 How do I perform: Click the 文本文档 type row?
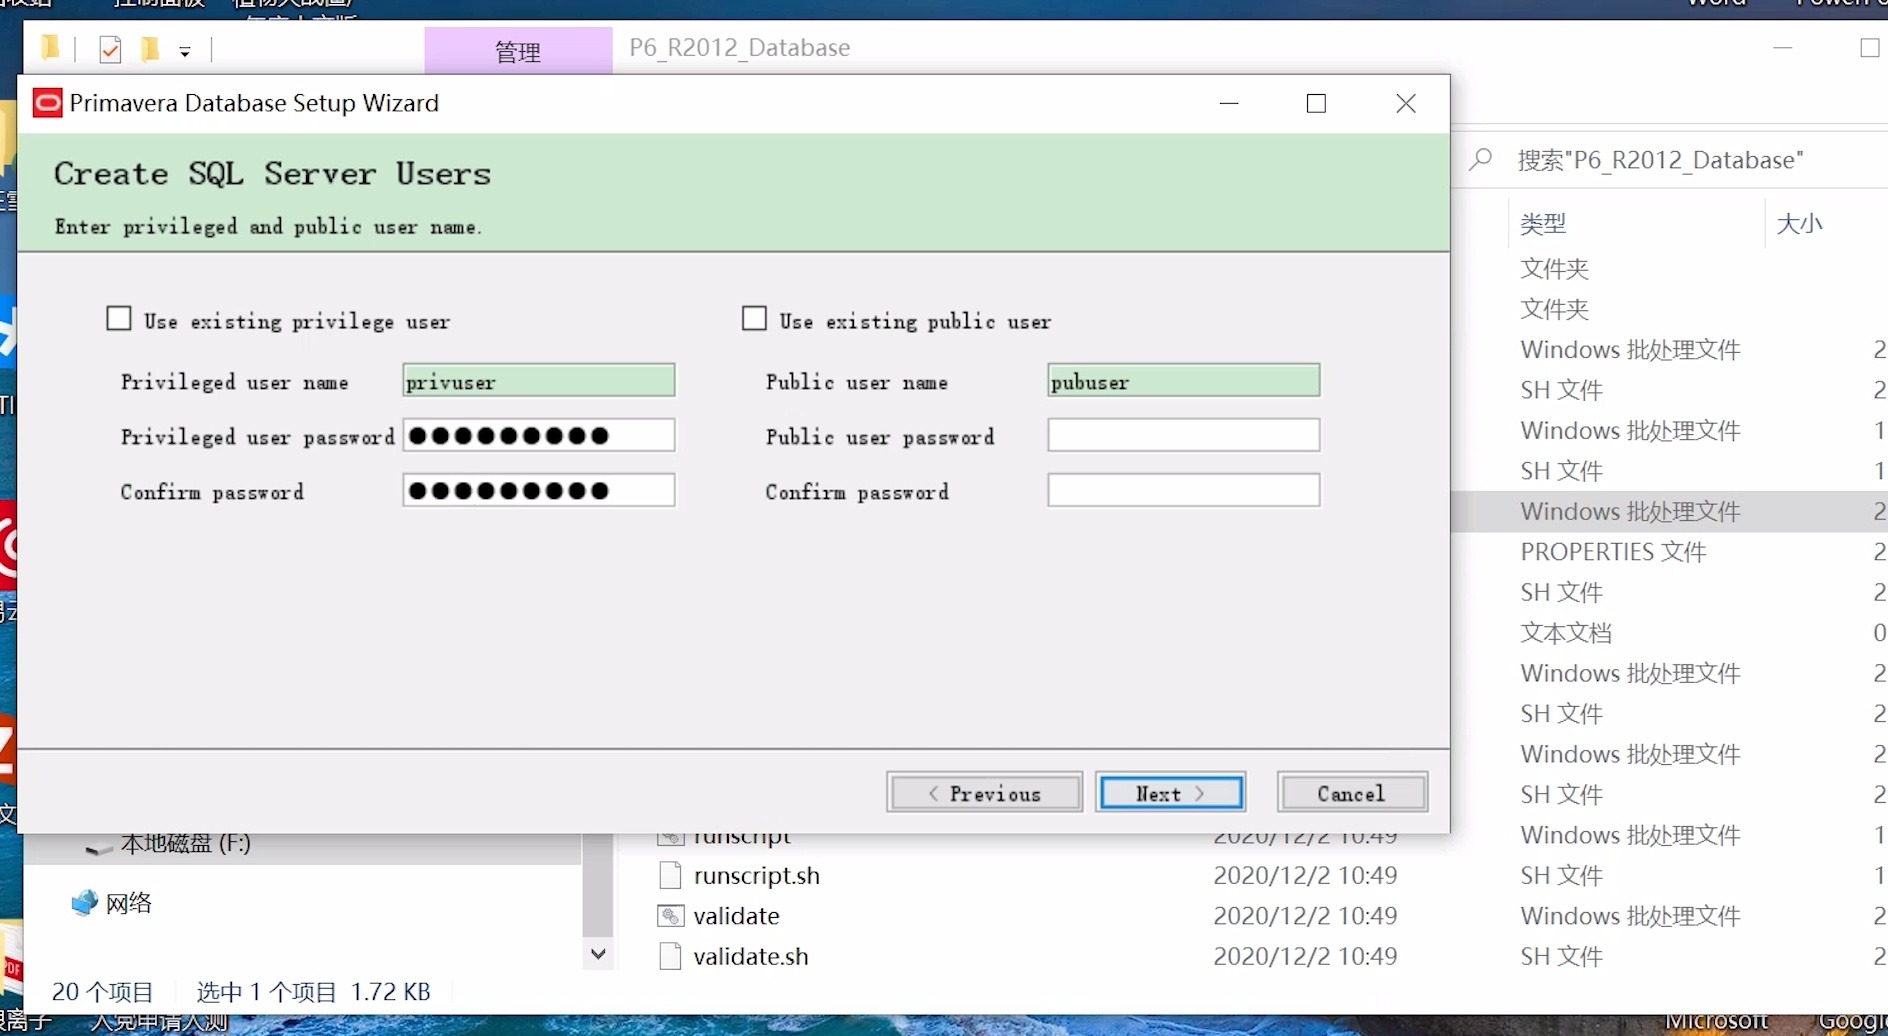click(1566, 633)
